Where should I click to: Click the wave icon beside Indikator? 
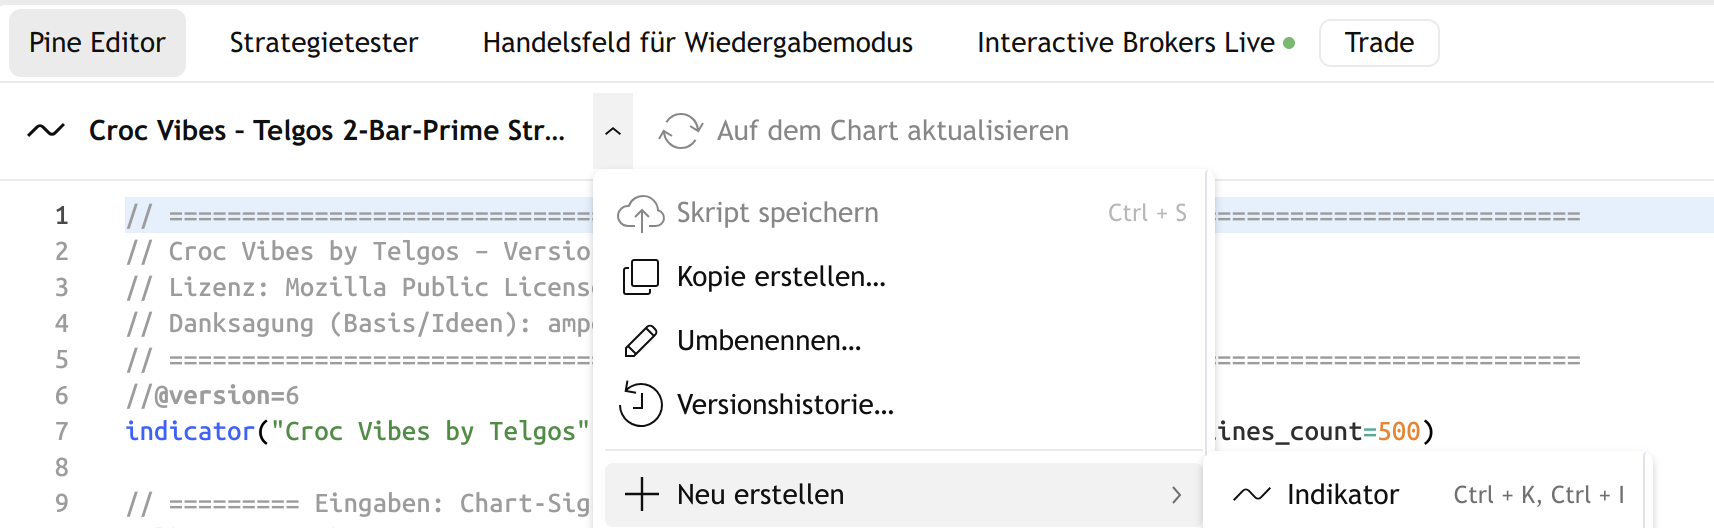(x=1251, y=494)
